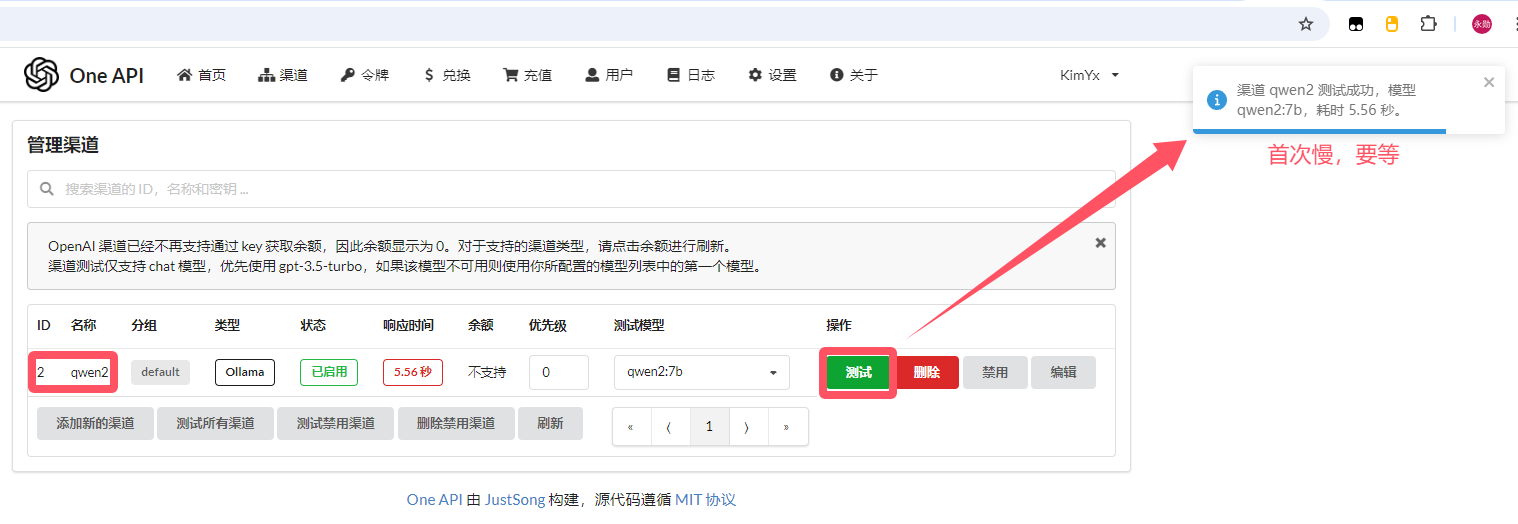Go to the 令牌 menu item

coord(364,75)
